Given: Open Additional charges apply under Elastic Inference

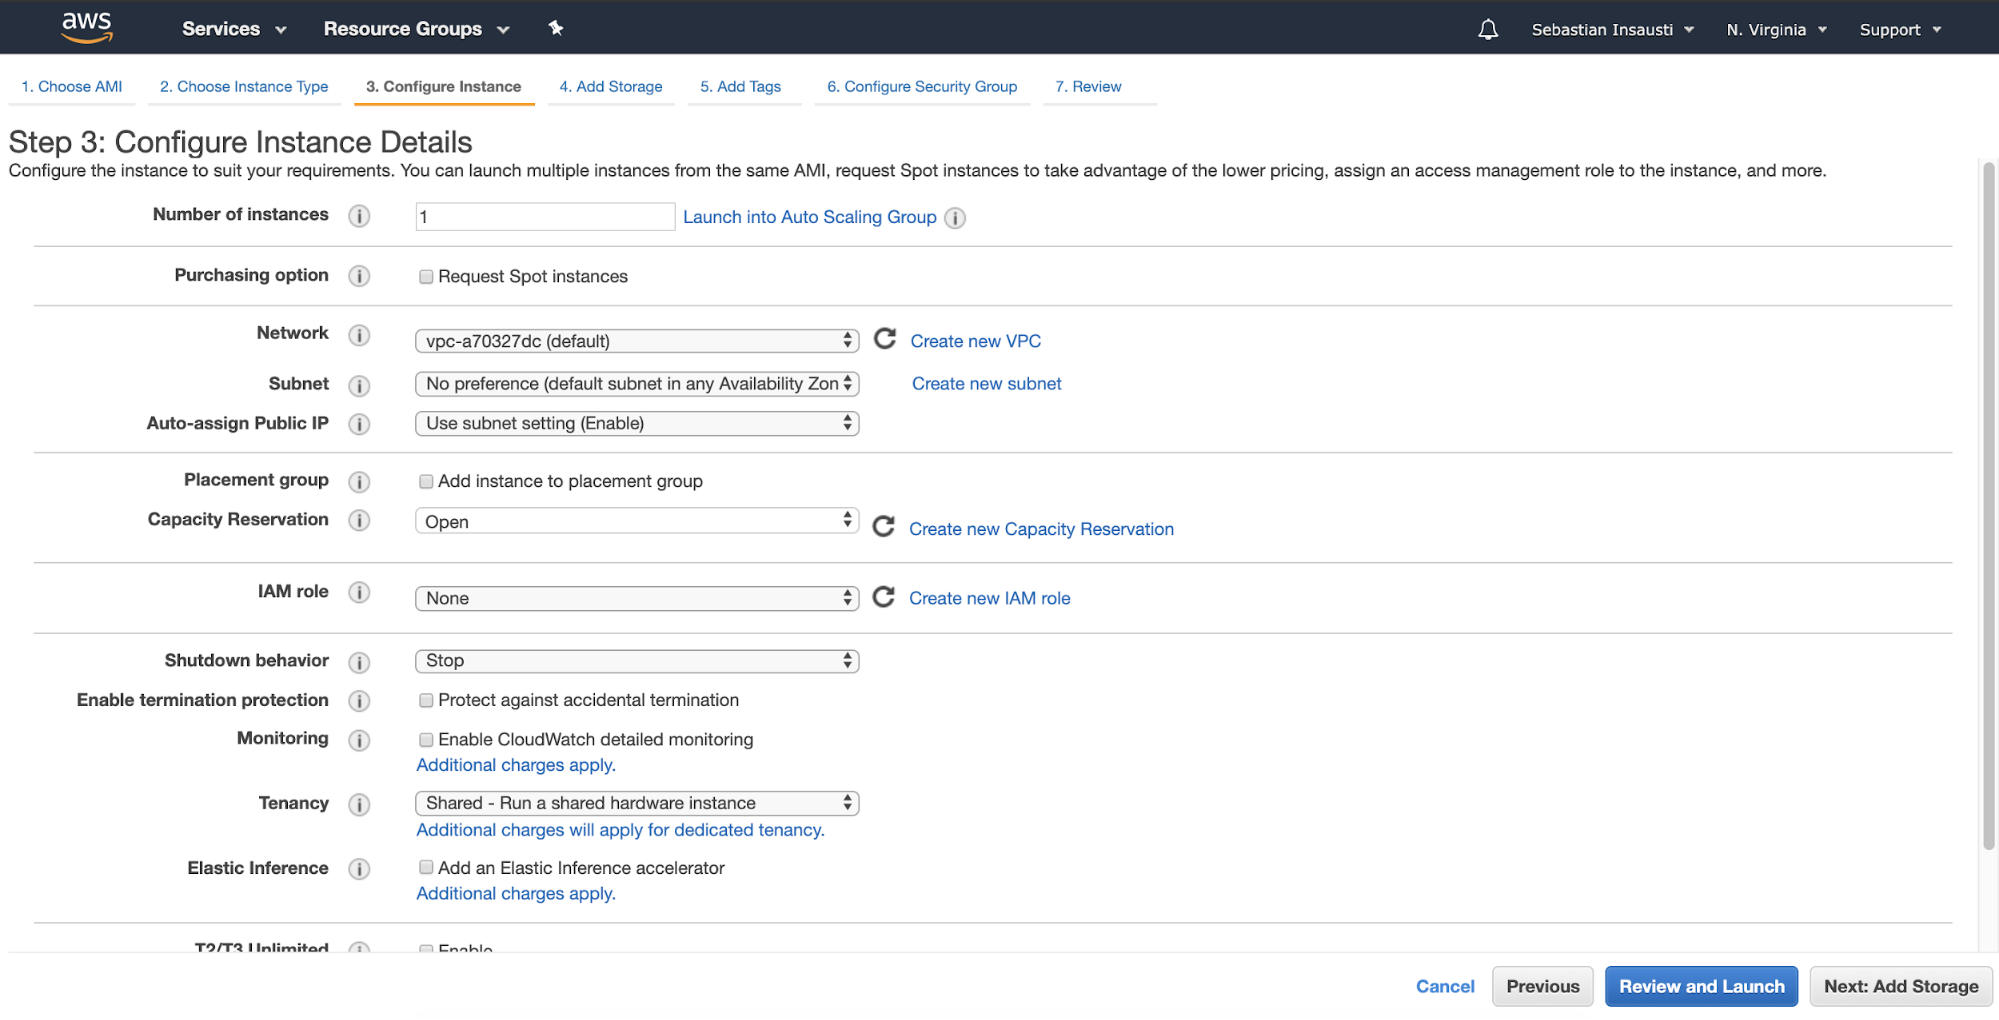Looking at the screenshot, I should (516, 894).
